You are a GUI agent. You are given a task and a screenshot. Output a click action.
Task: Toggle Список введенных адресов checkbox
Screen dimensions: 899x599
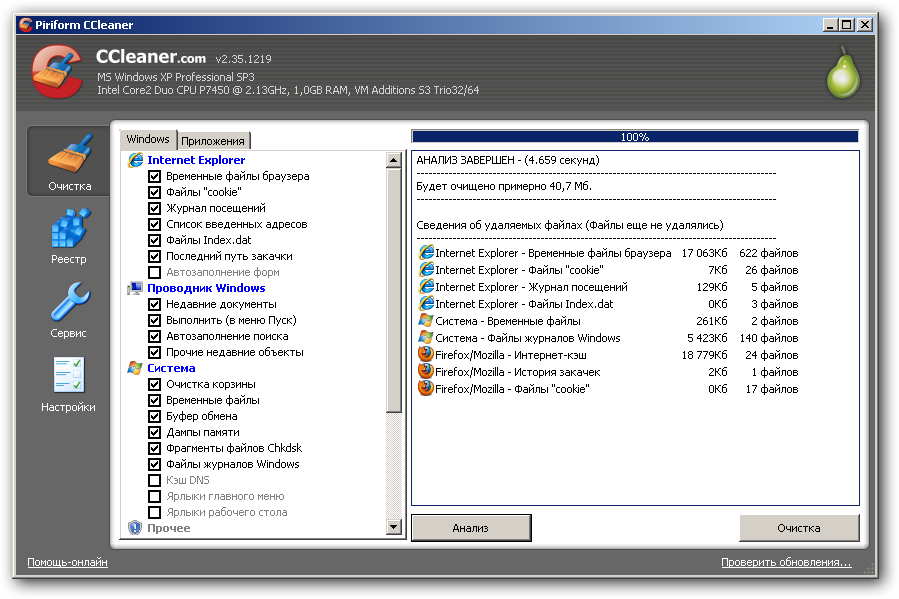coord(154,224)
